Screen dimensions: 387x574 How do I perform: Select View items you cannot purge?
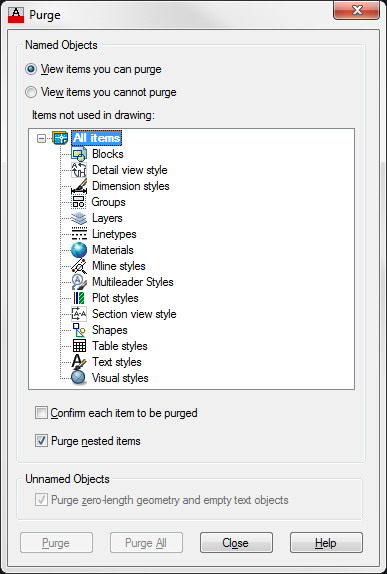101,92
